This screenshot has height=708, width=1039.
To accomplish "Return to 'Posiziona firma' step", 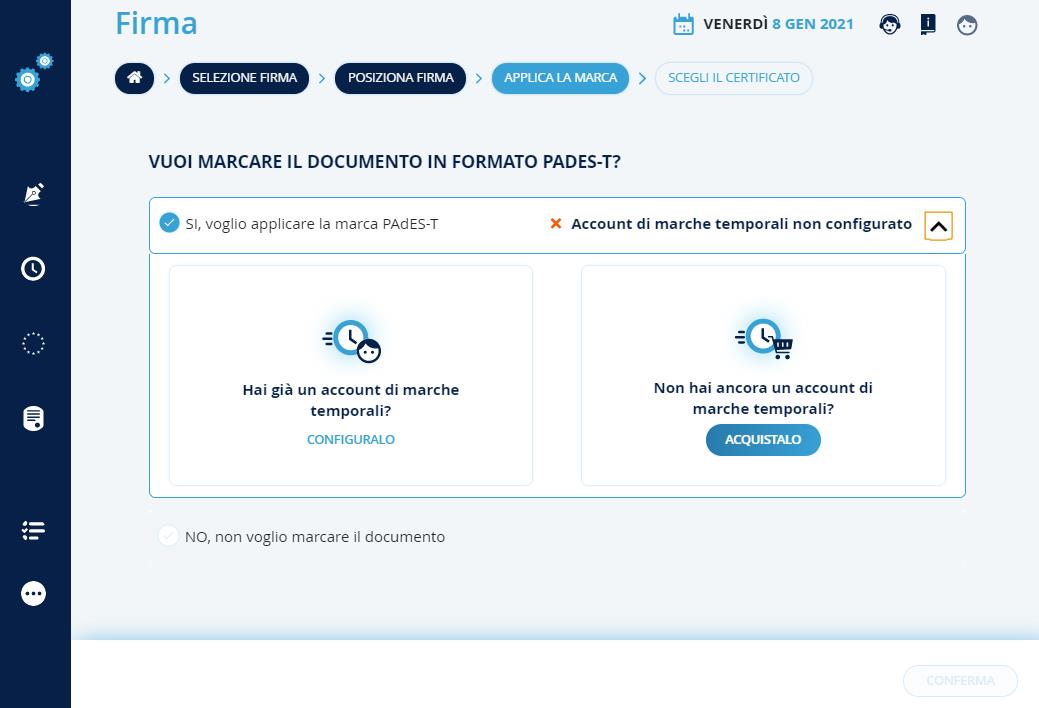I will coord(400,78).
